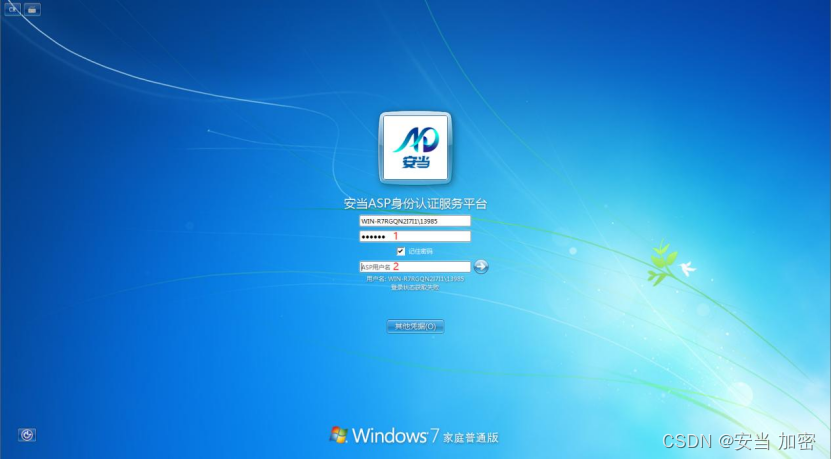Screen dimensions: 831x460
Task: Click the Windows 7 家庭普通版 branding text
Action: 414,436
